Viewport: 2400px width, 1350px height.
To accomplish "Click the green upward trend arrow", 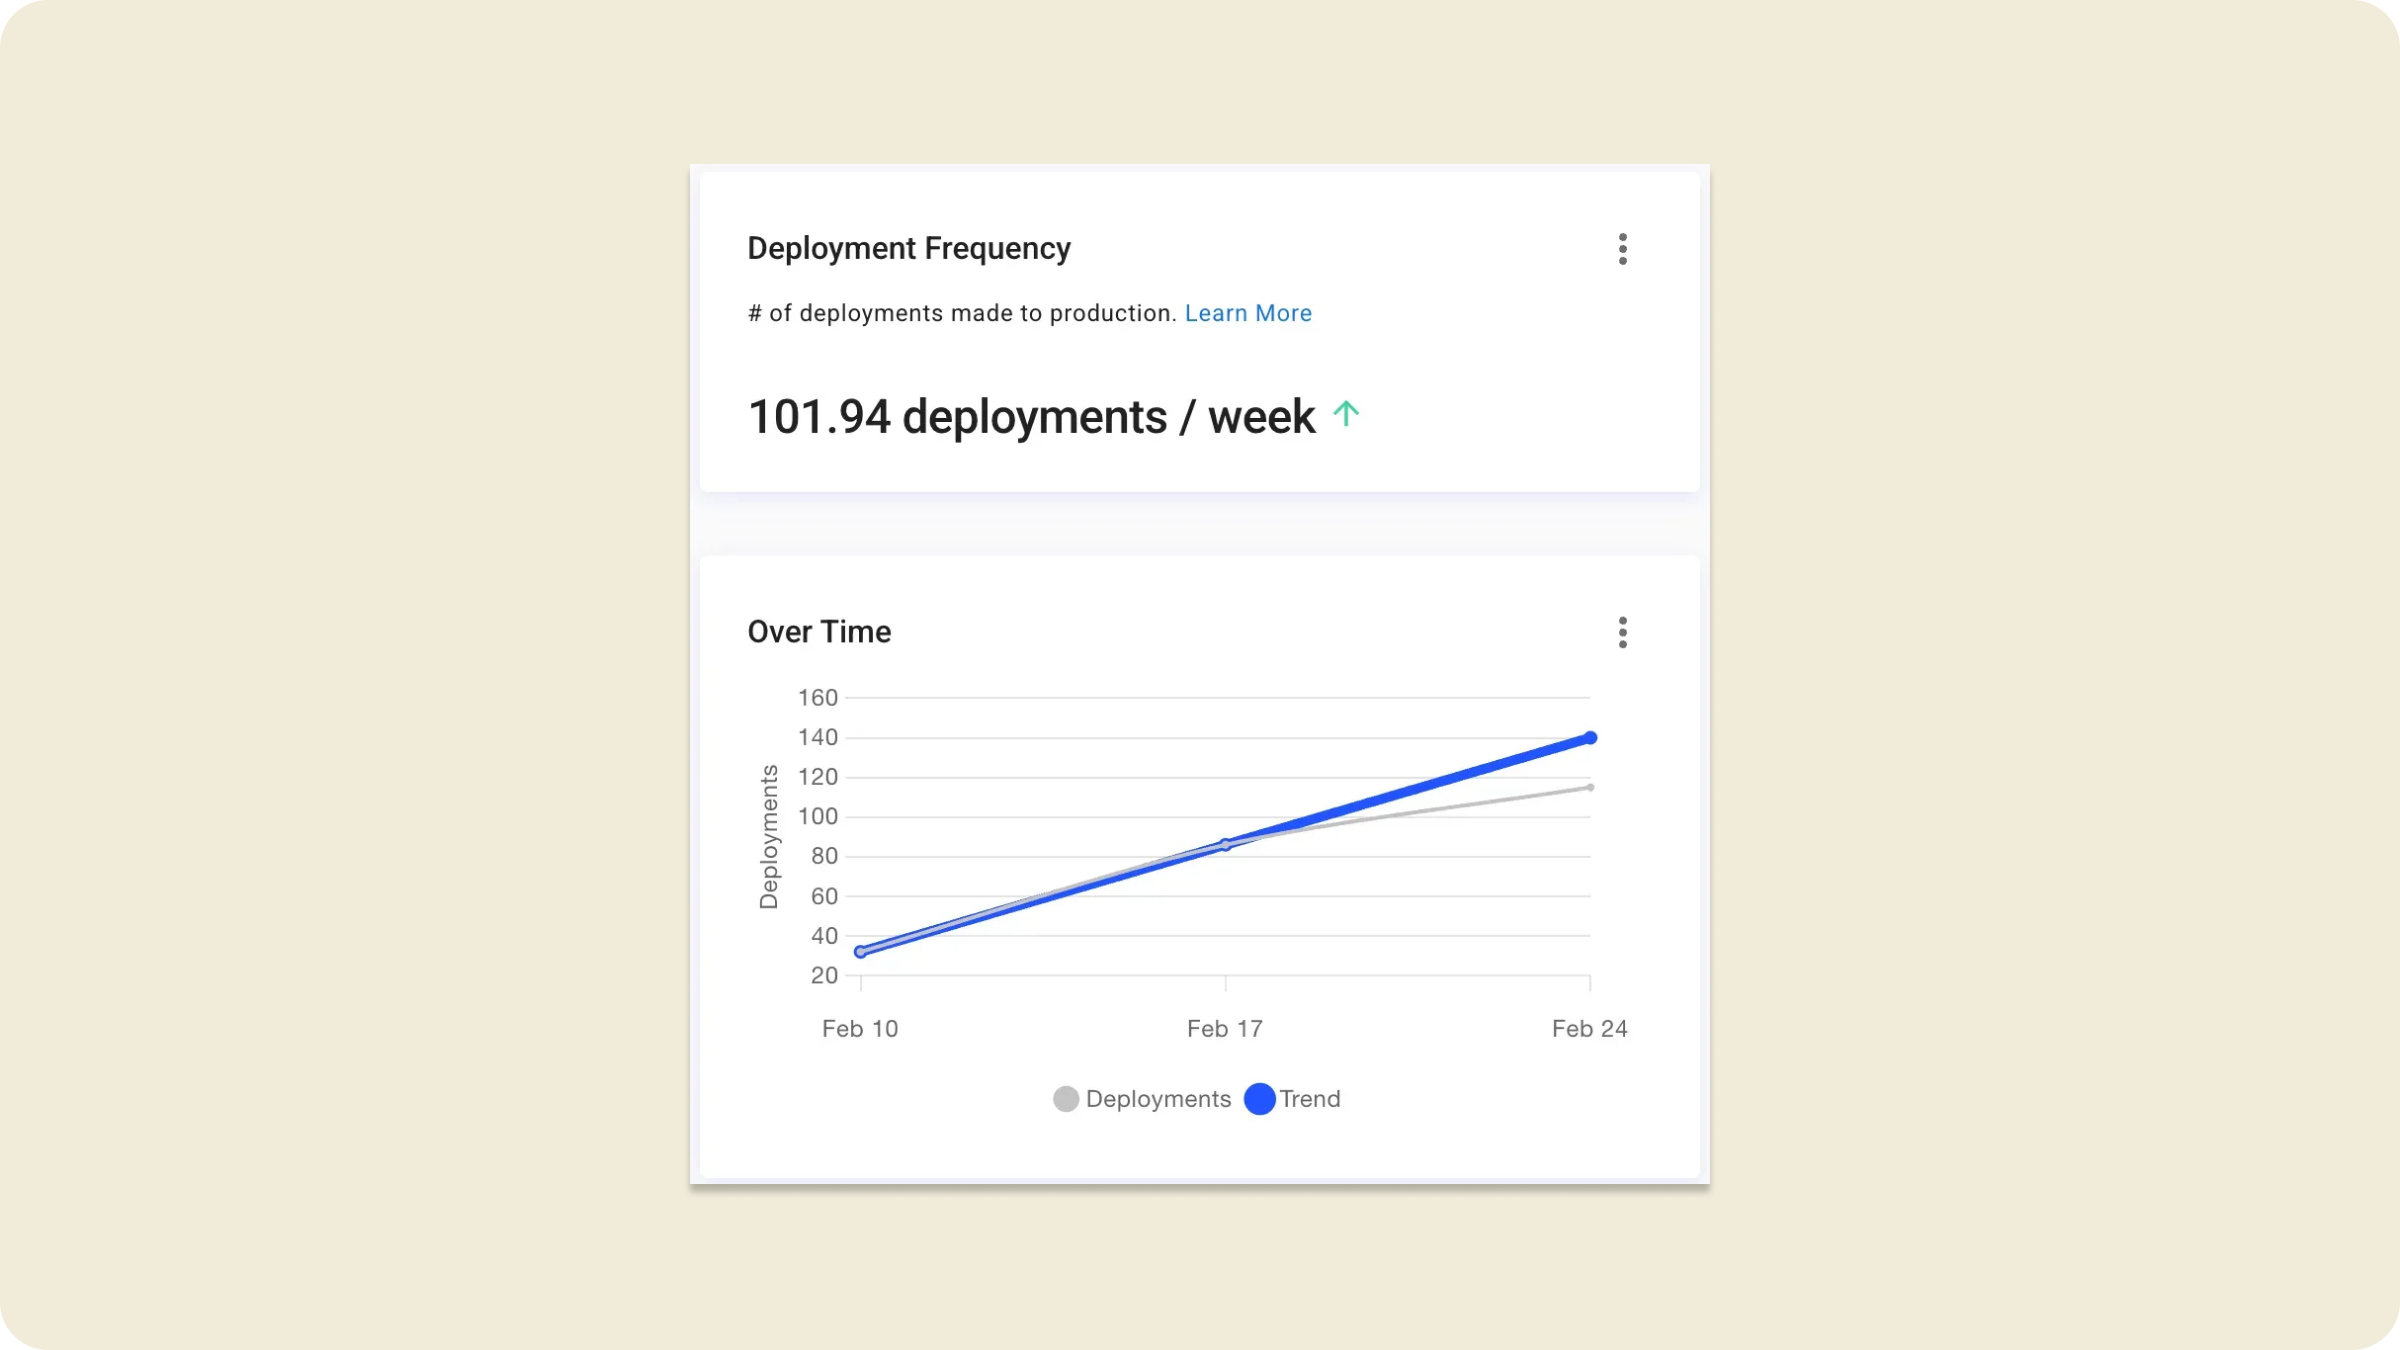I will pyautogui.click(x=1346, y=414).
